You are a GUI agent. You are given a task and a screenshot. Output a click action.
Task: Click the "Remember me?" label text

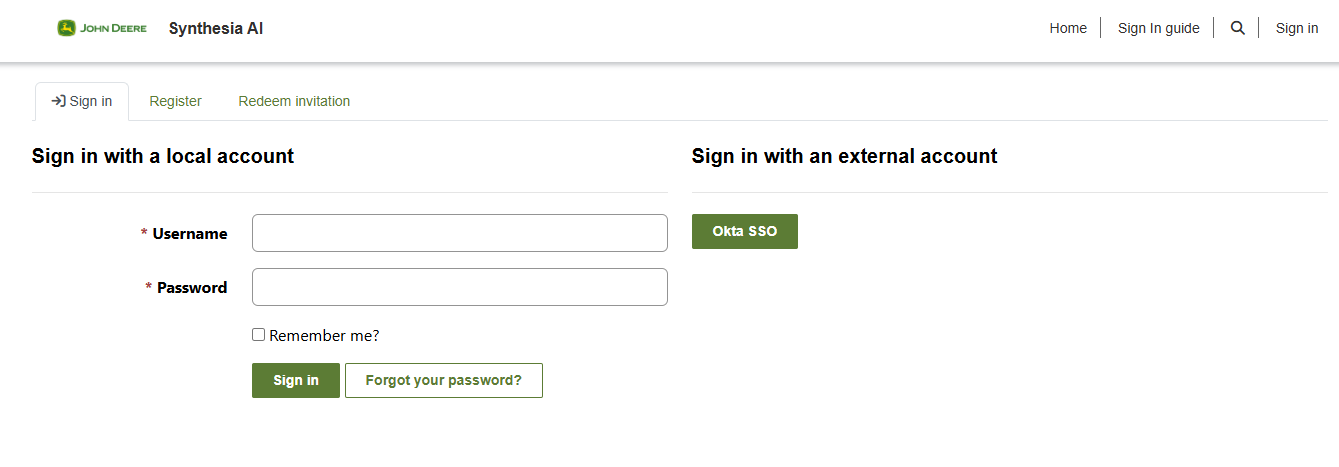click(x=324, y=336)
